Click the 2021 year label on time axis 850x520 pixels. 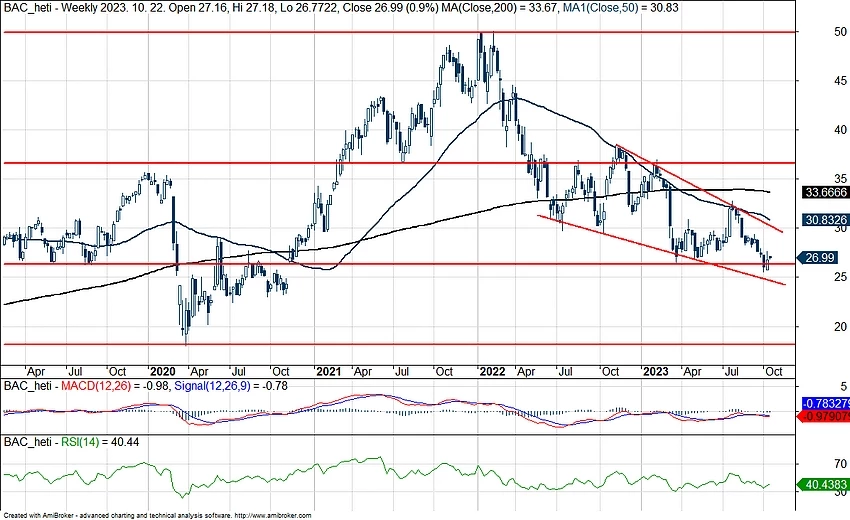click(329, 371)
